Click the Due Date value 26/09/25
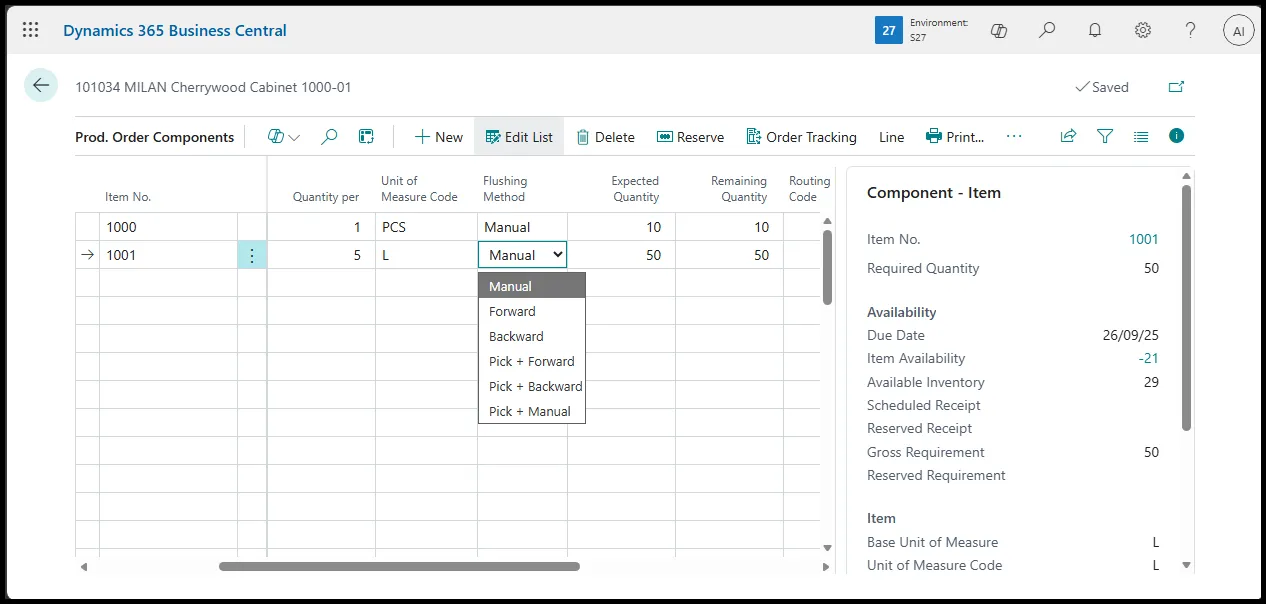 point(1131,335)
